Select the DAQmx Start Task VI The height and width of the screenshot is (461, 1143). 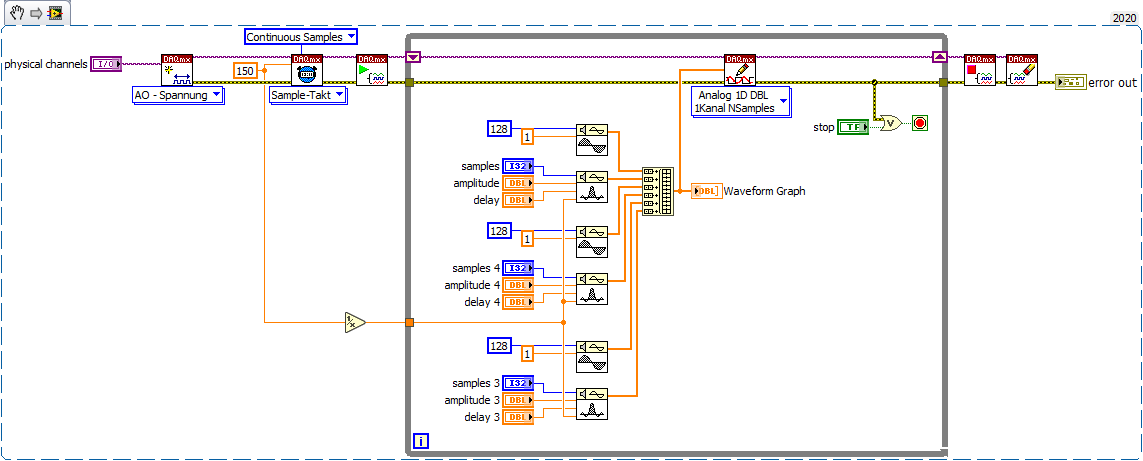[x=372, y=70]
